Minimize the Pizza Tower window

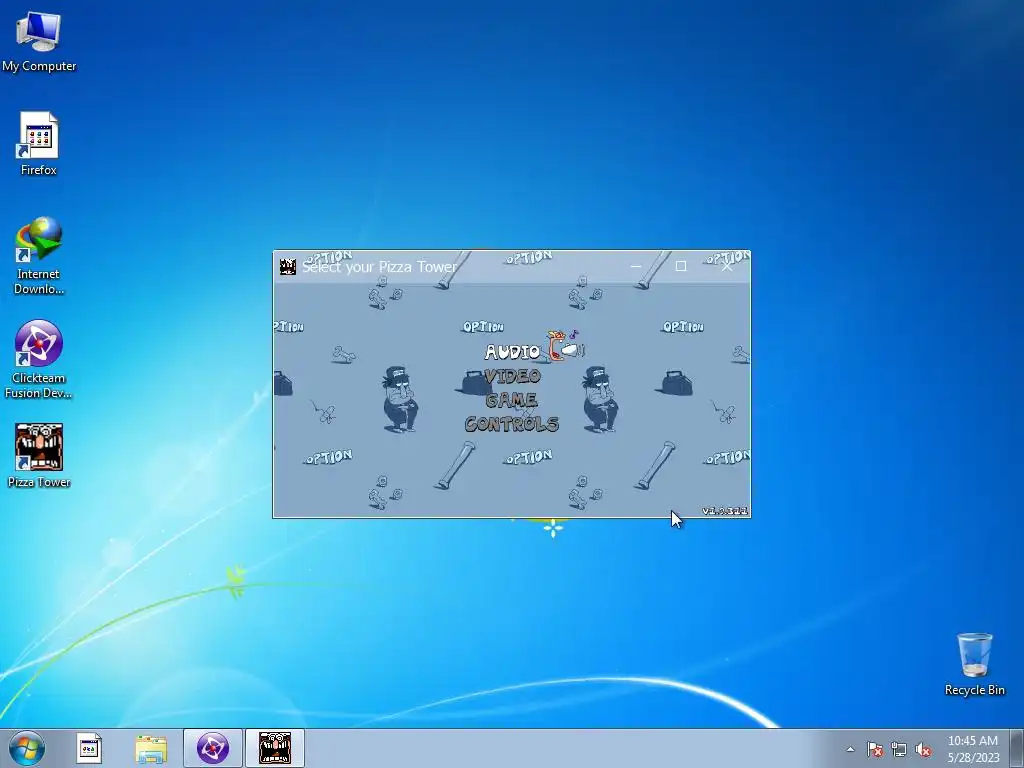635,266
